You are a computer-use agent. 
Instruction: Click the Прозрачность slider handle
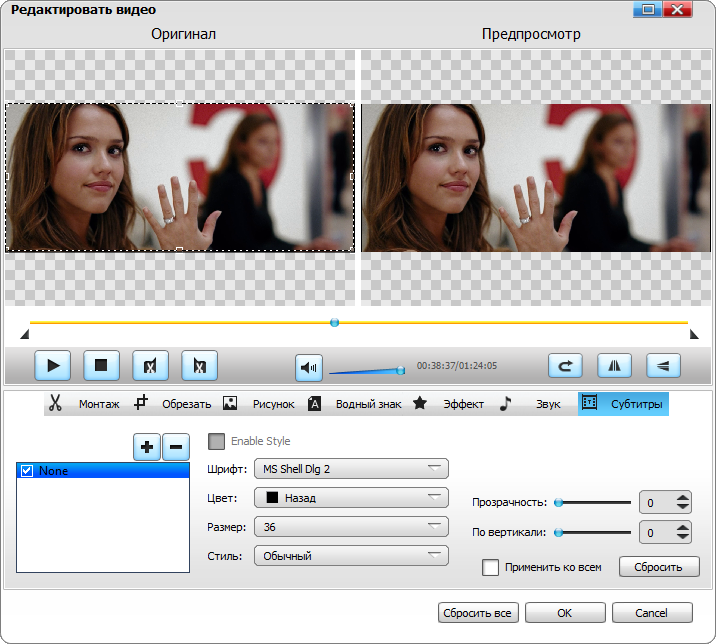tap(558, 503)
